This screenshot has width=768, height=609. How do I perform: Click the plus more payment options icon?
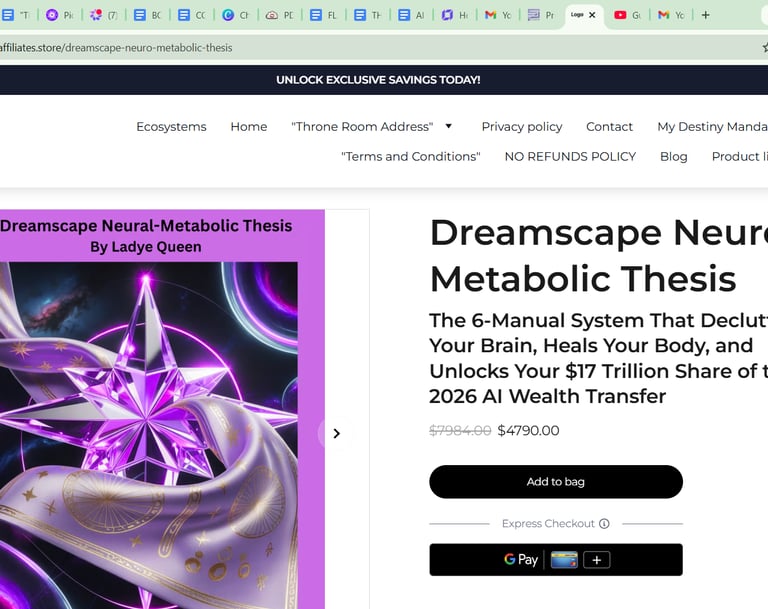coord(597,560)
